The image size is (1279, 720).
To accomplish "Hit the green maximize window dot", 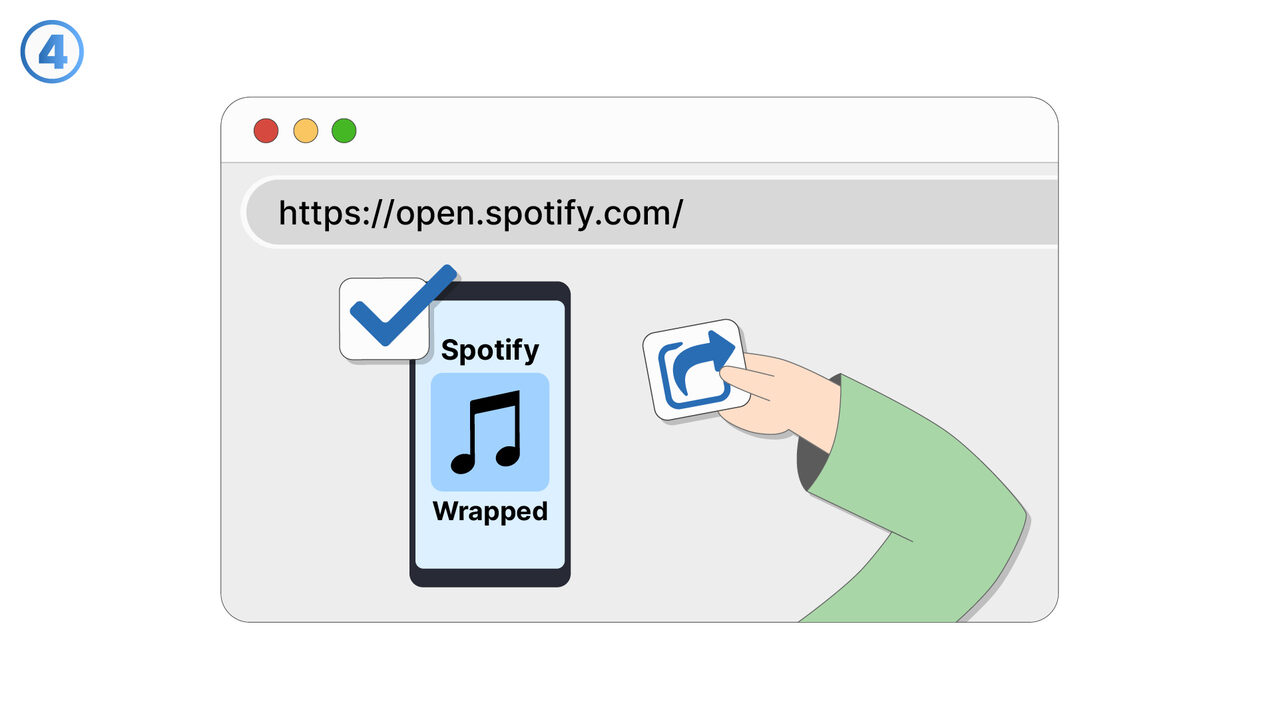I will pyautogui.click(x=344, y=131).
